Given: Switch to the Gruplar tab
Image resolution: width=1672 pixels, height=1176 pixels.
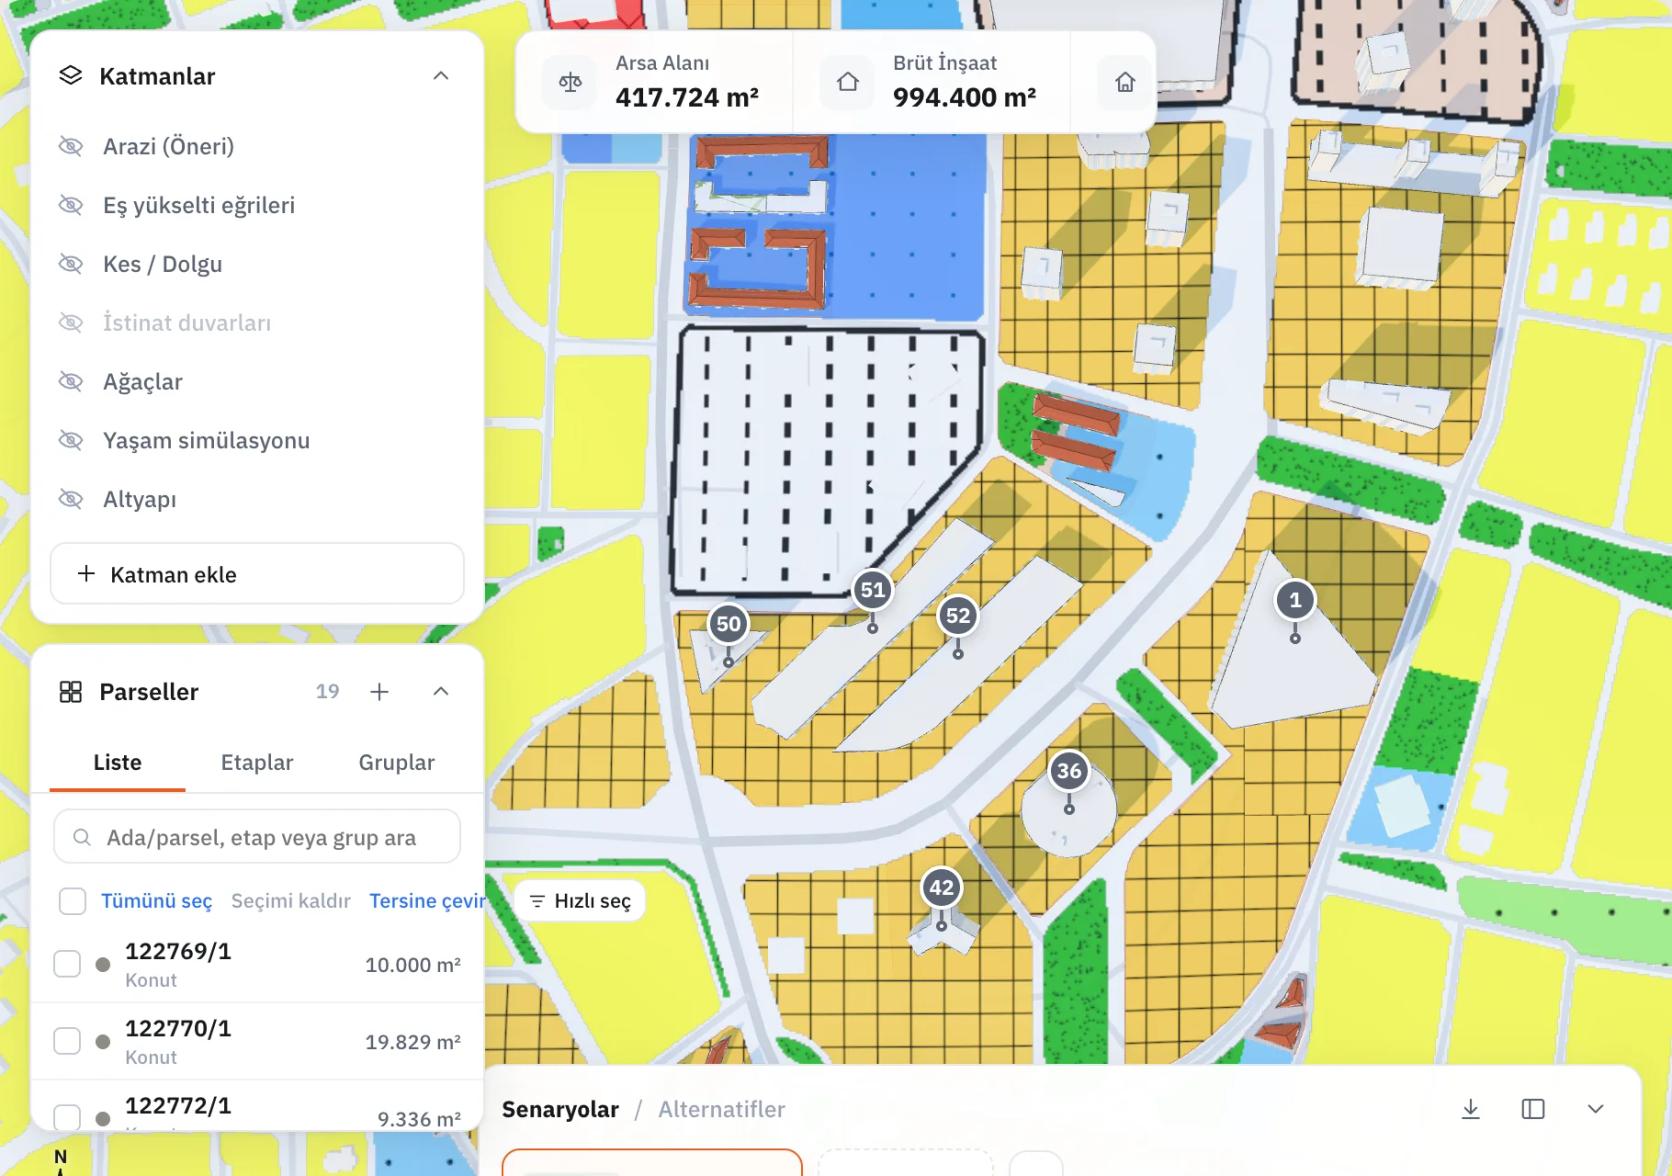Looking at the screenshot, I should pyautogui.click(x=397, y=762).
